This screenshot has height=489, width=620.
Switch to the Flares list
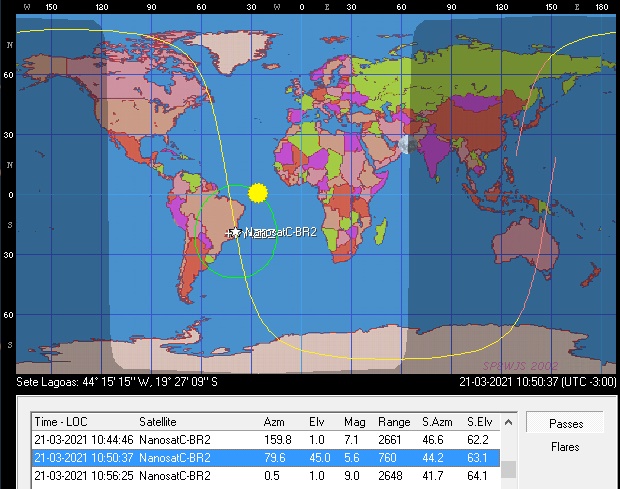[565, 447]
